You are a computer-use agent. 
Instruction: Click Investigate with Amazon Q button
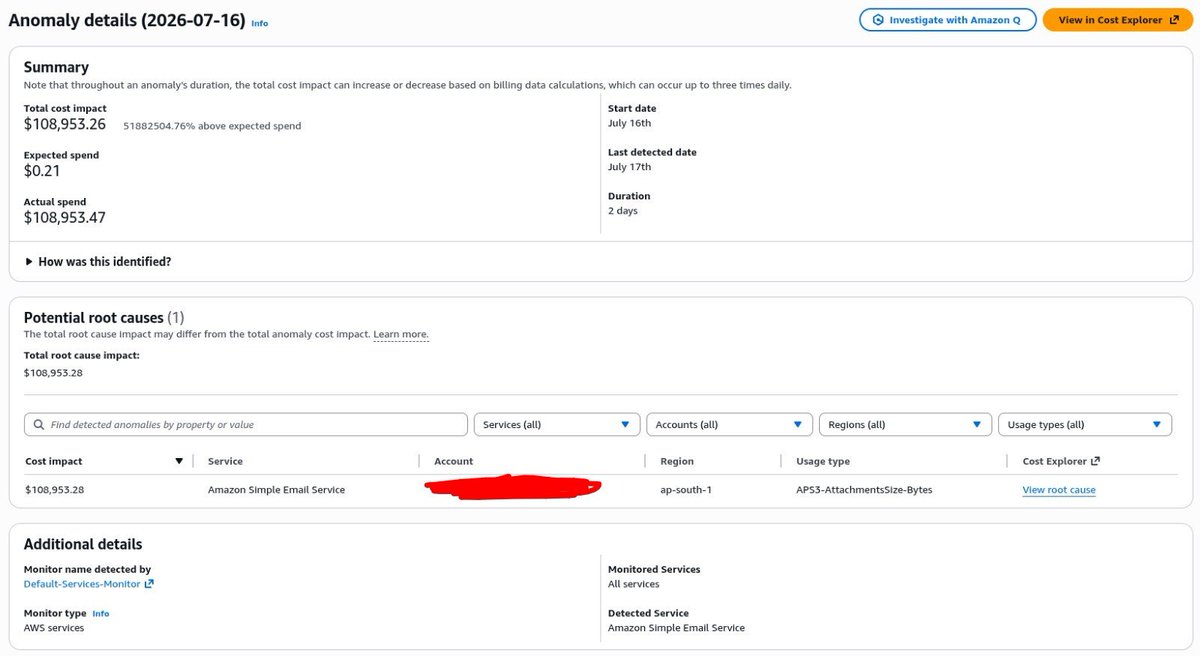[x=947, y=20]
